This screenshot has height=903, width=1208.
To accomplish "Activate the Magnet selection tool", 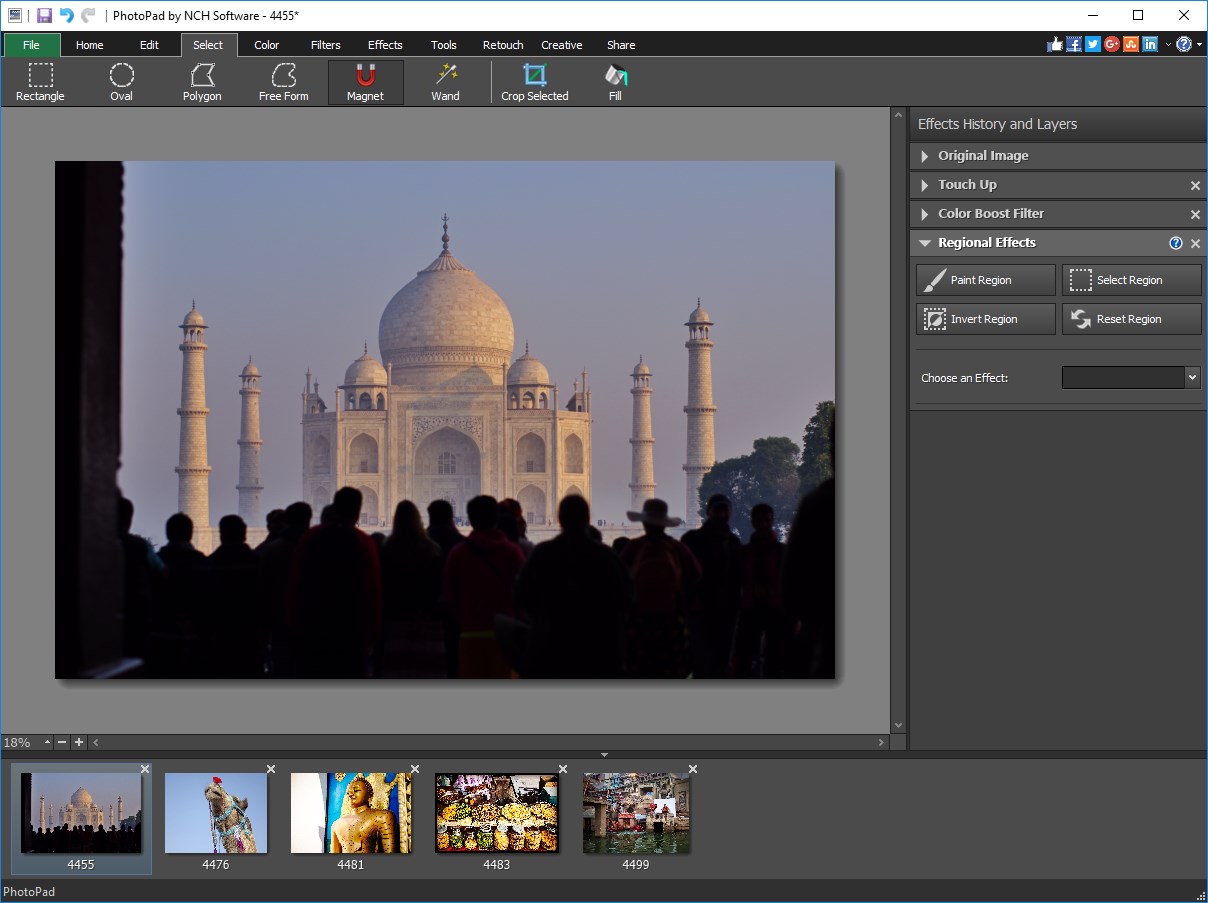I will tap(365, 80).
